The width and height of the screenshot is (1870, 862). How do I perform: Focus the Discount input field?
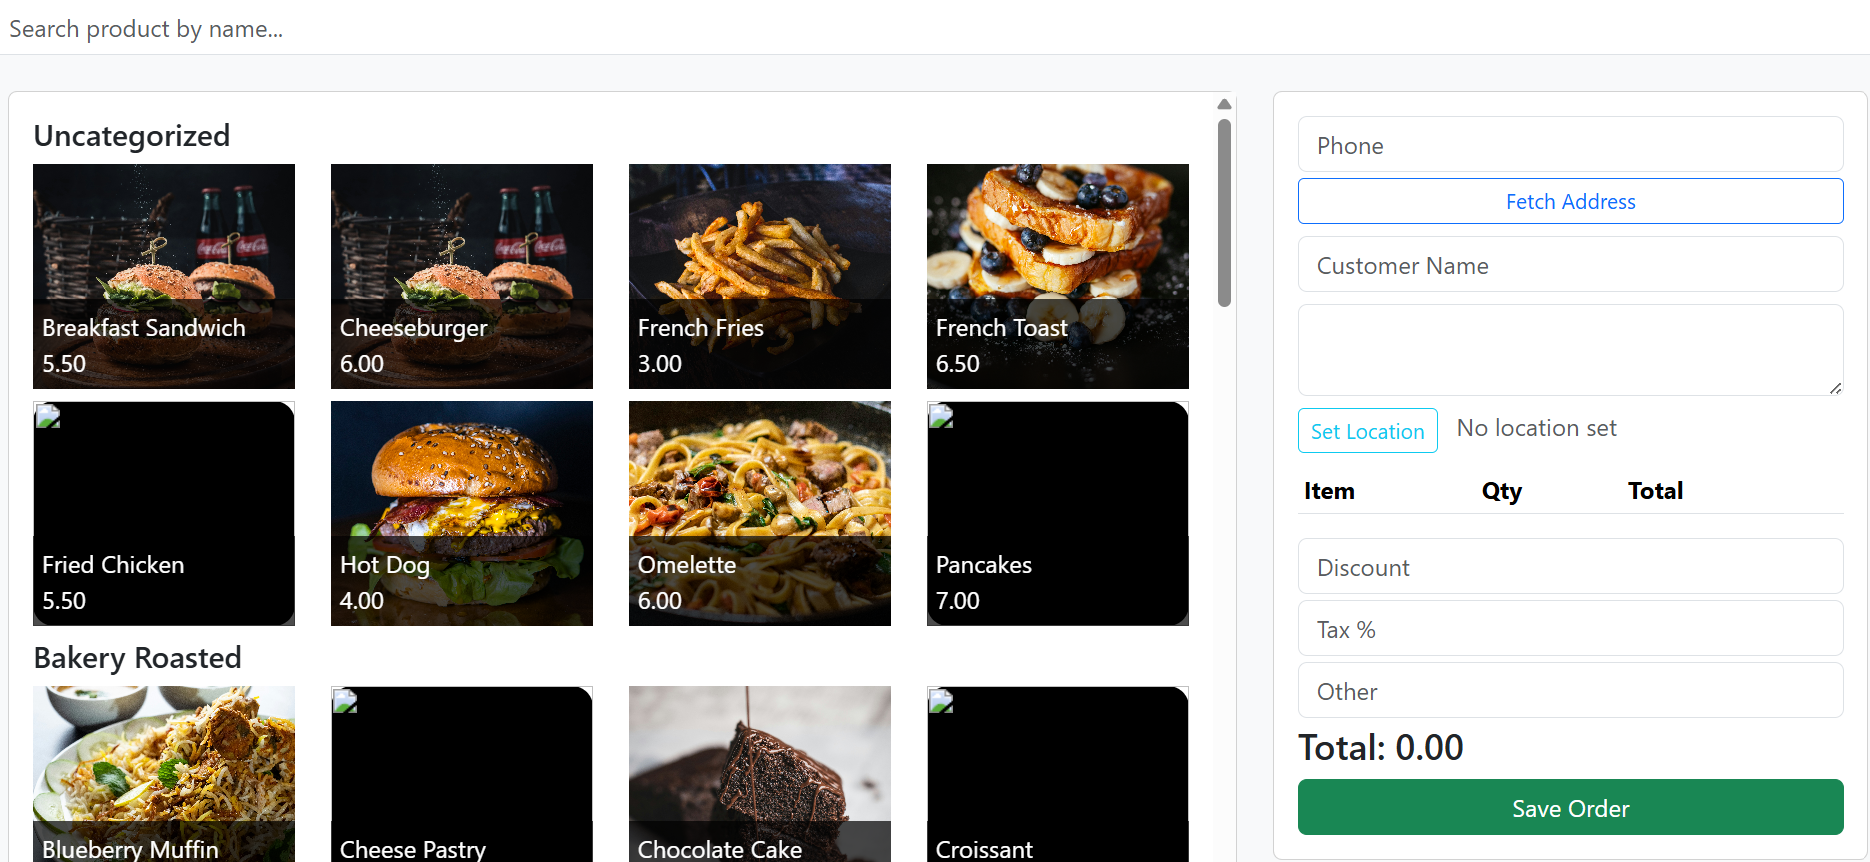(x=1570, y=566)
